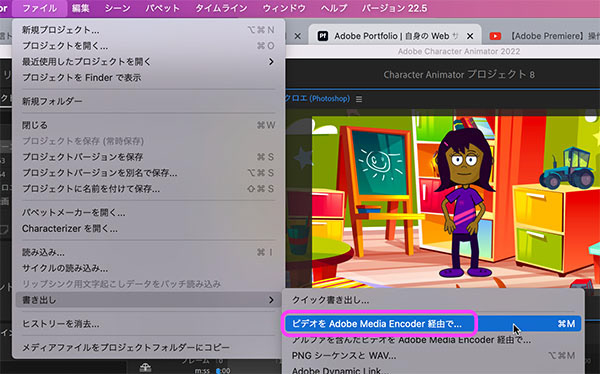Choose PNG シーケンスと WAV...
The width and height of the screenshot is (600, 374).
pyautogui.click(x=433, y=356)
